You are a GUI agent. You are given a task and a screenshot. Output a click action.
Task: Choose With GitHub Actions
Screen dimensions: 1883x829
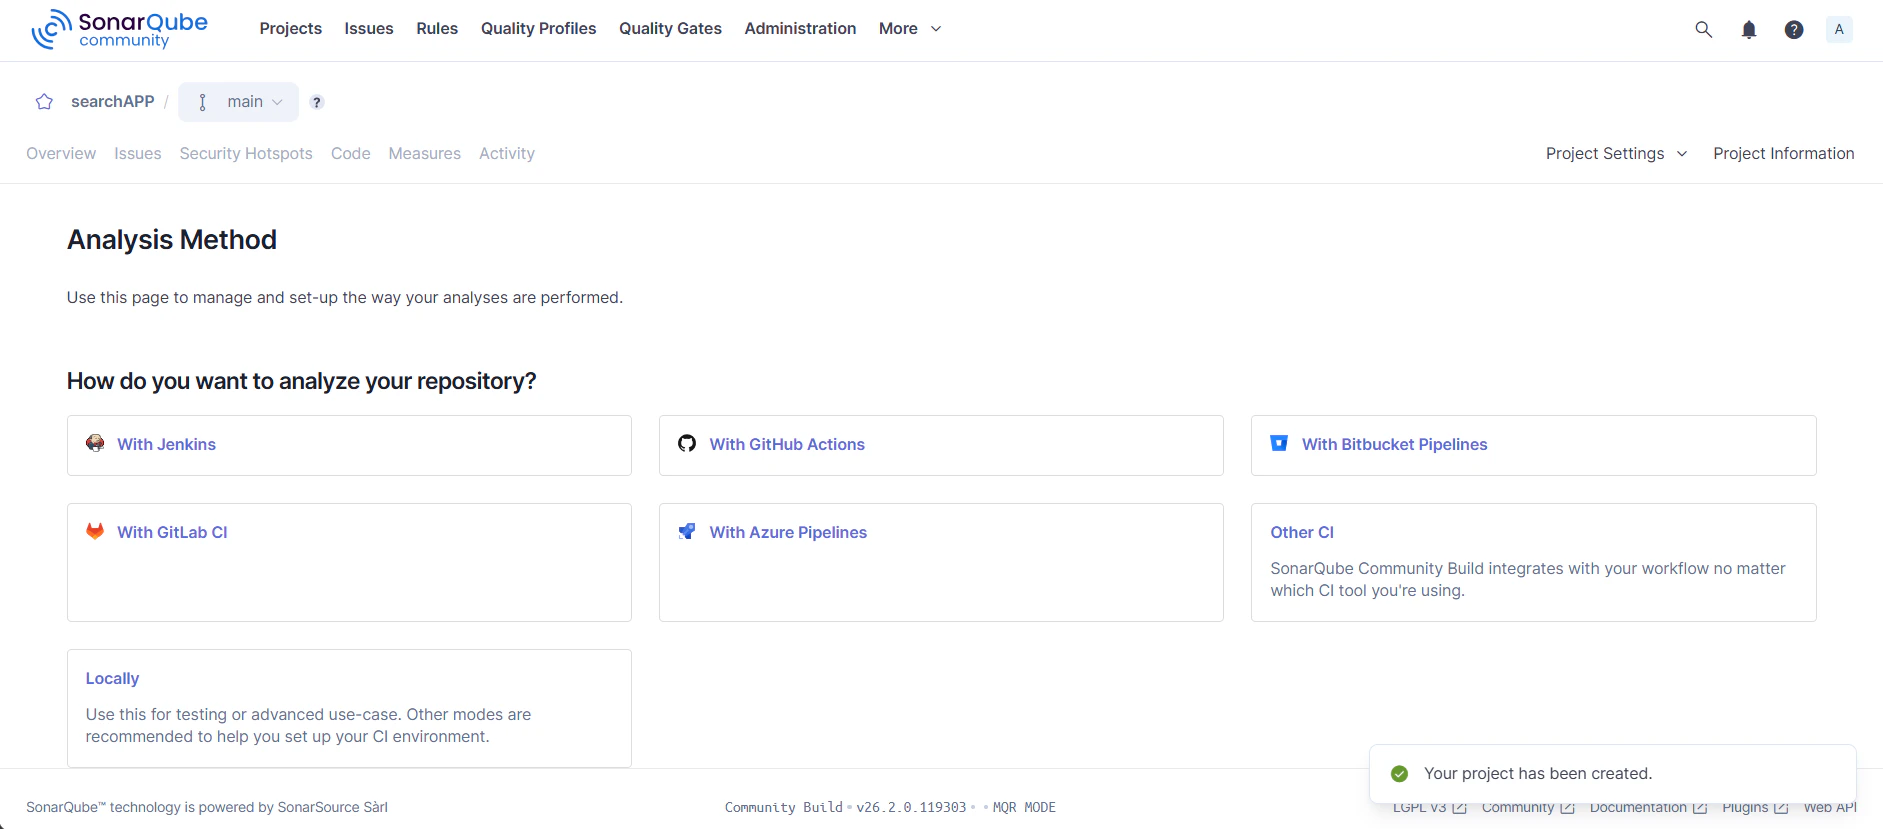tap(941, 445)
